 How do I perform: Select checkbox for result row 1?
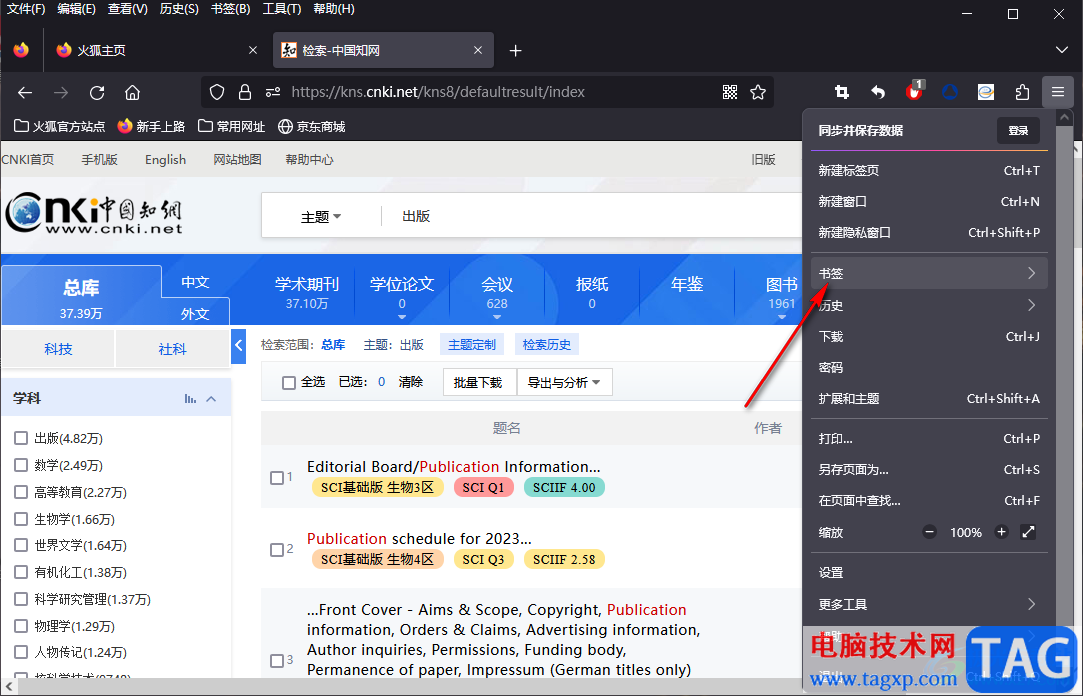coord(277,478)
